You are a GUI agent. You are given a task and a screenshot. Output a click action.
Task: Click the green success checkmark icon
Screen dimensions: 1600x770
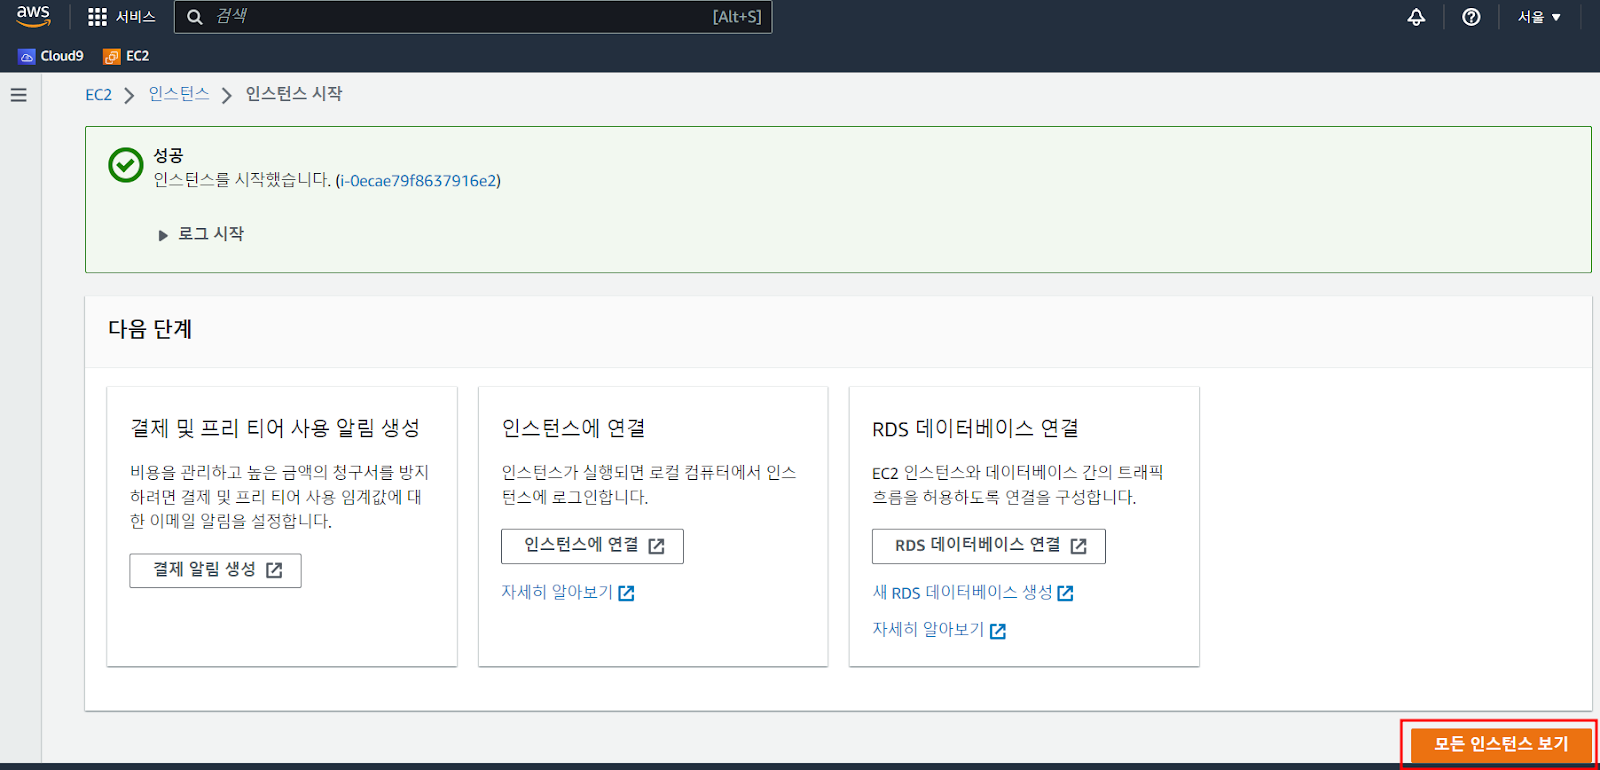click(126, 165)
